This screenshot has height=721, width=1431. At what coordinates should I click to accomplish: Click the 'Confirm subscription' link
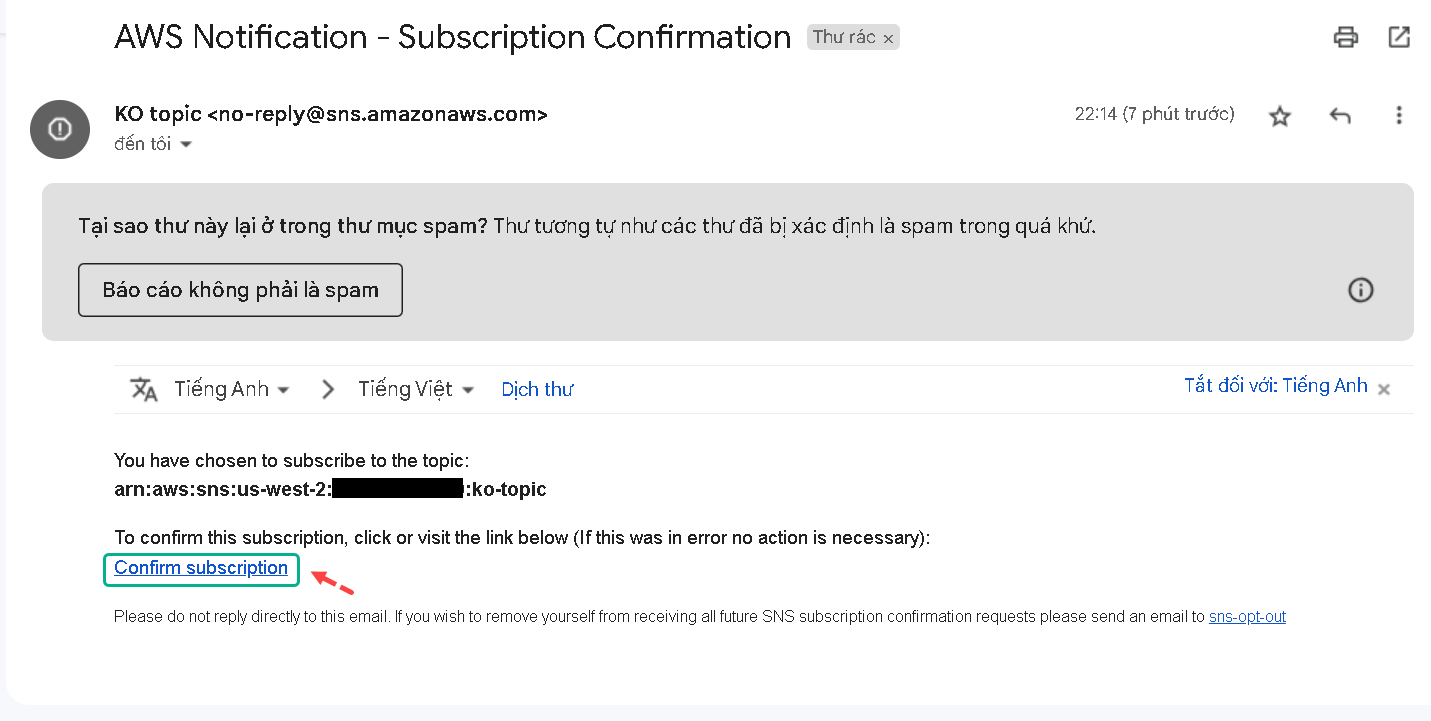tap(201, 568)
